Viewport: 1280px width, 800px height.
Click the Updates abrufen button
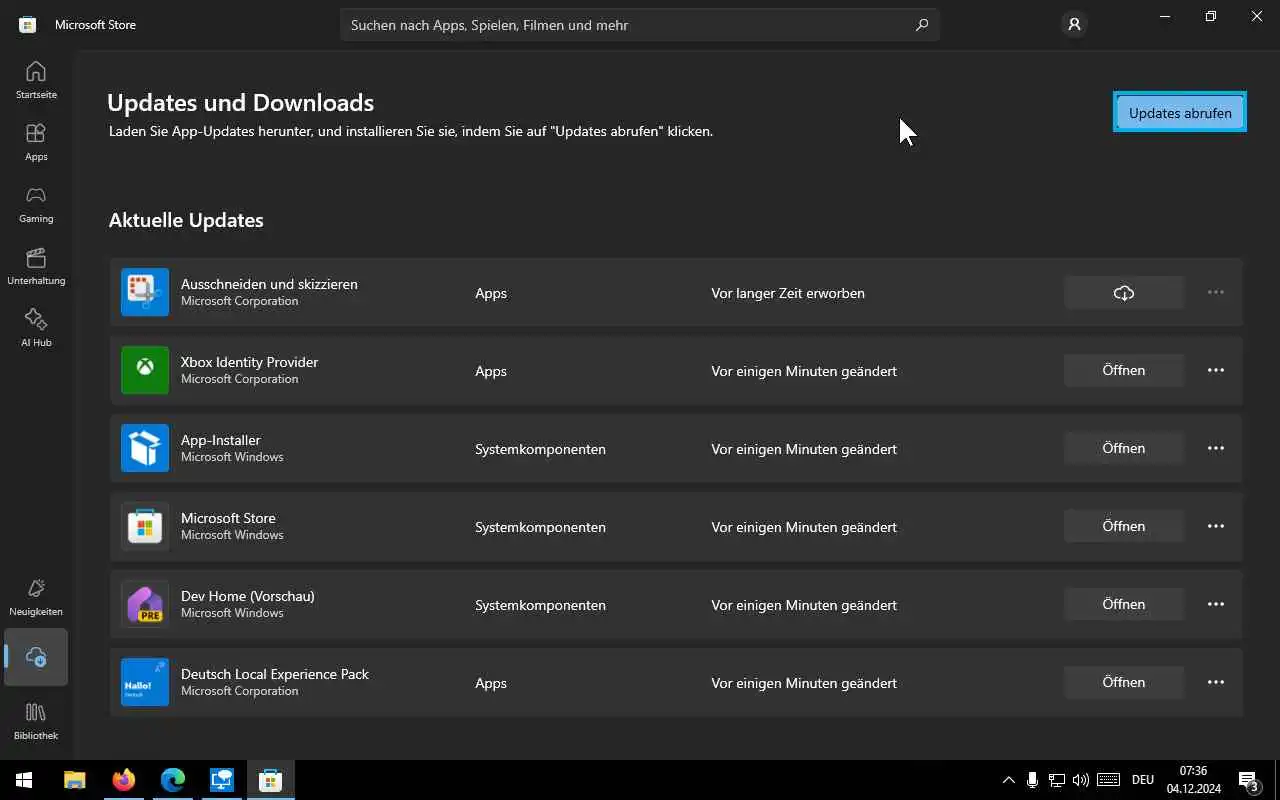pos(1180,112)
